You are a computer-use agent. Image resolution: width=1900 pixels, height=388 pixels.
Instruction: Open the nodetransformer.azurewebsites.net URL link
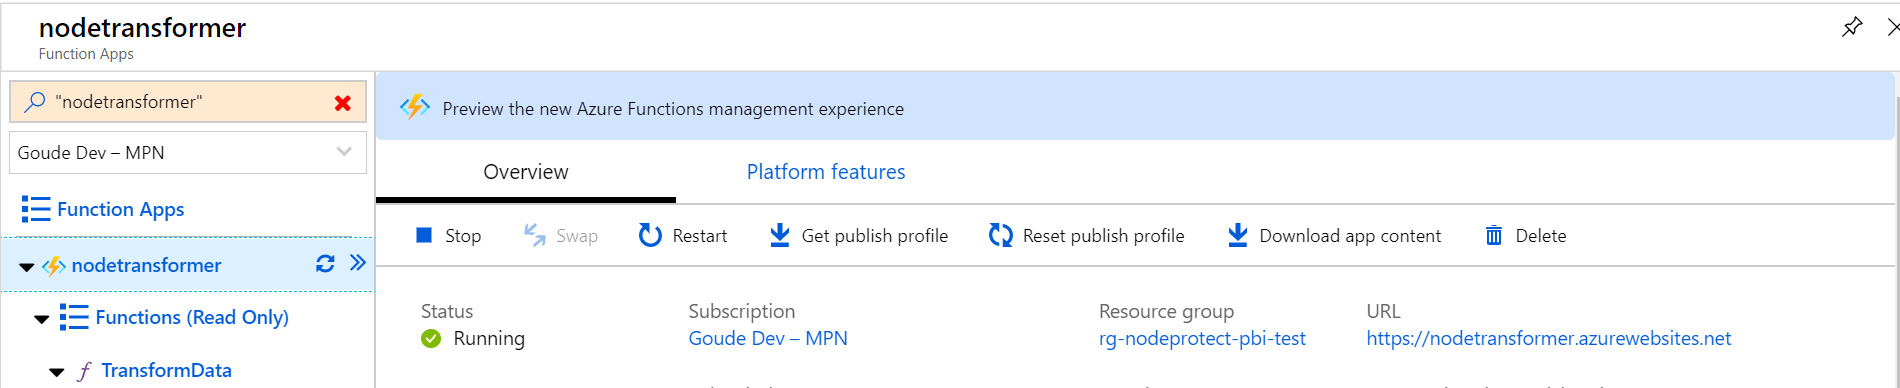(1549, 338)
